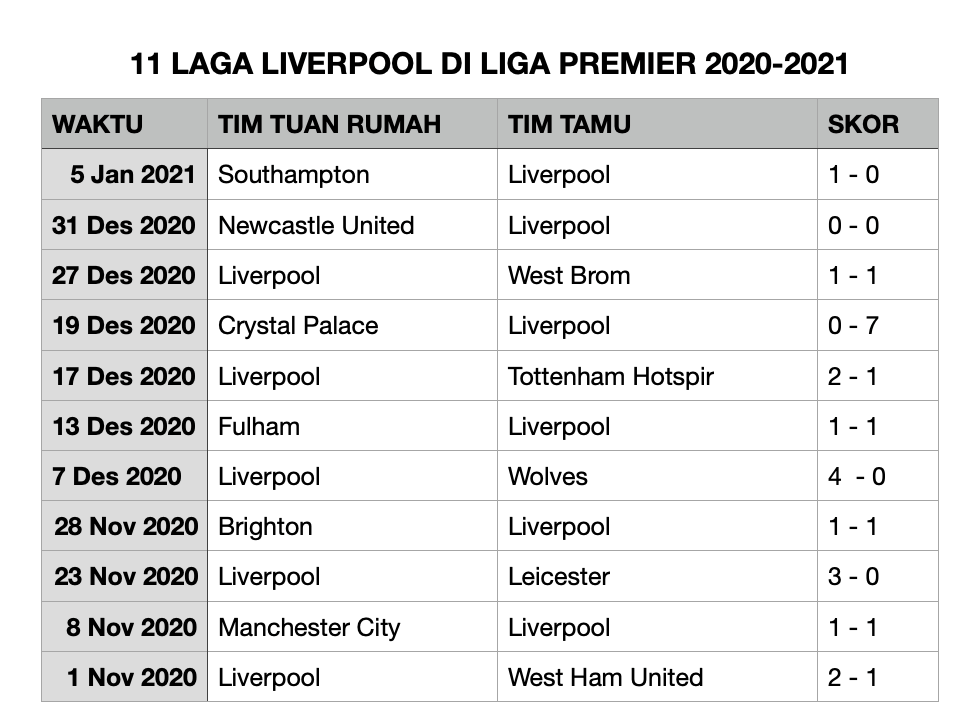The width and height of the screenshot is (964, 722).
Task: Click the Tottenham Hotspir cell
Action: pos(610,377)
